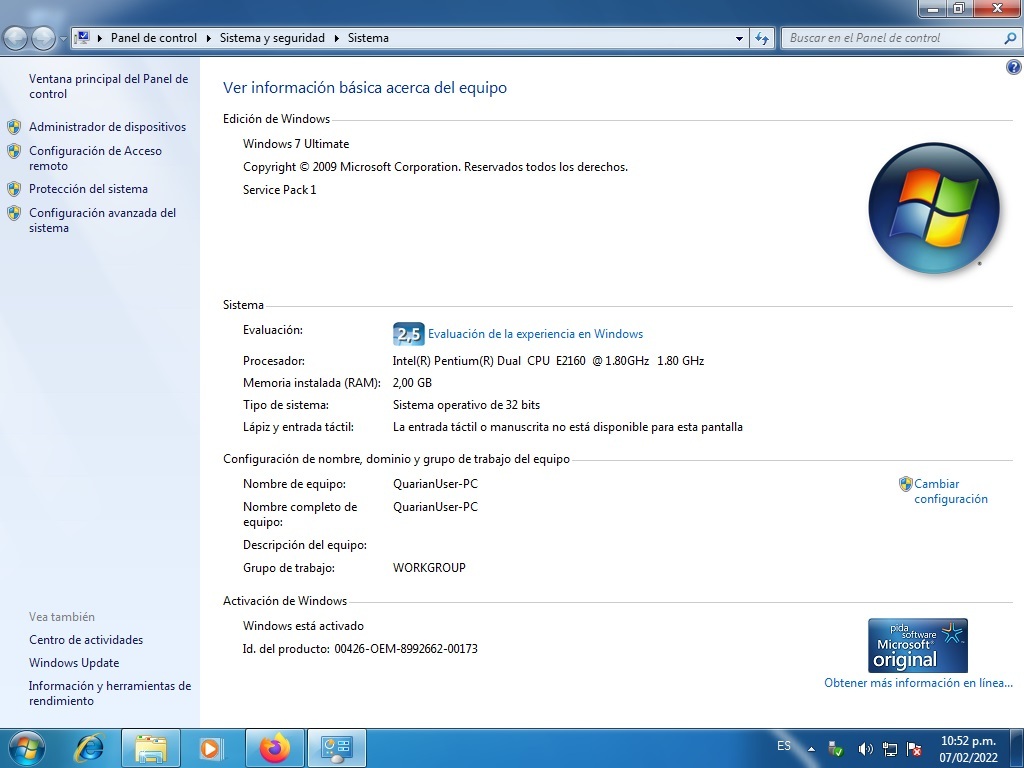Click the 2,00 GB memory value

[x=412, y=383]
